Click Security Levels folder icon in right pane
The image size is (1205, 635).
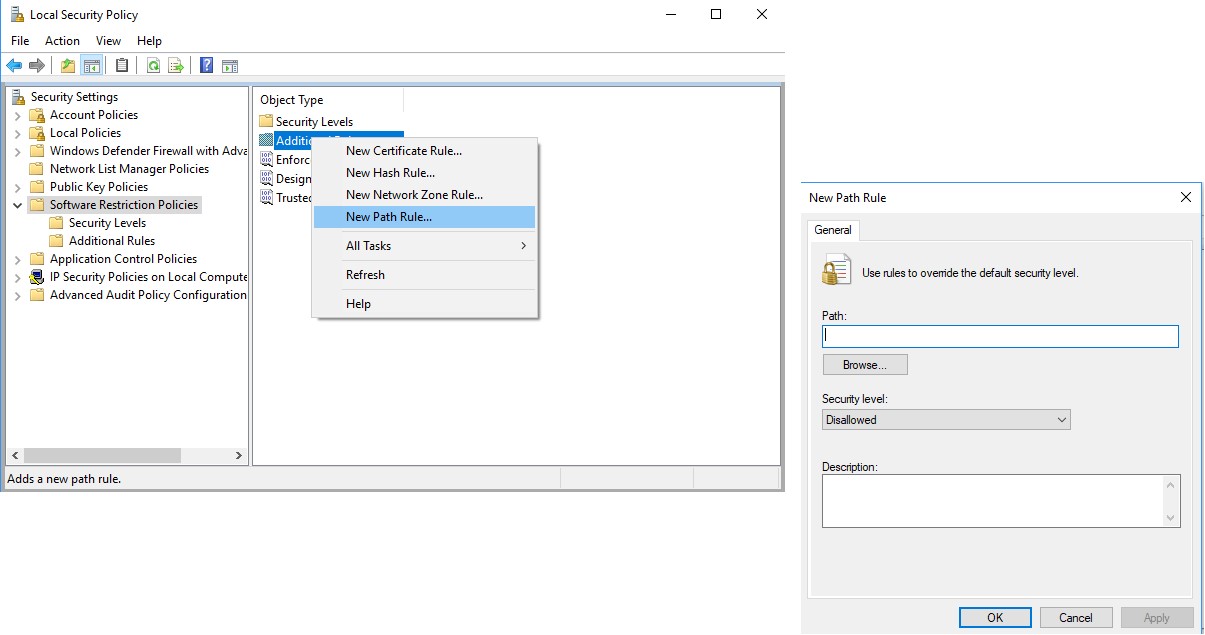[x=266, y=121]
